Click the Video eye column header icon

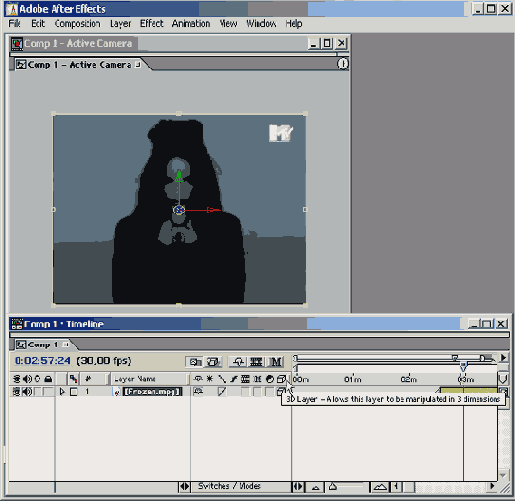pyautogui.click(x=16, y=379)
